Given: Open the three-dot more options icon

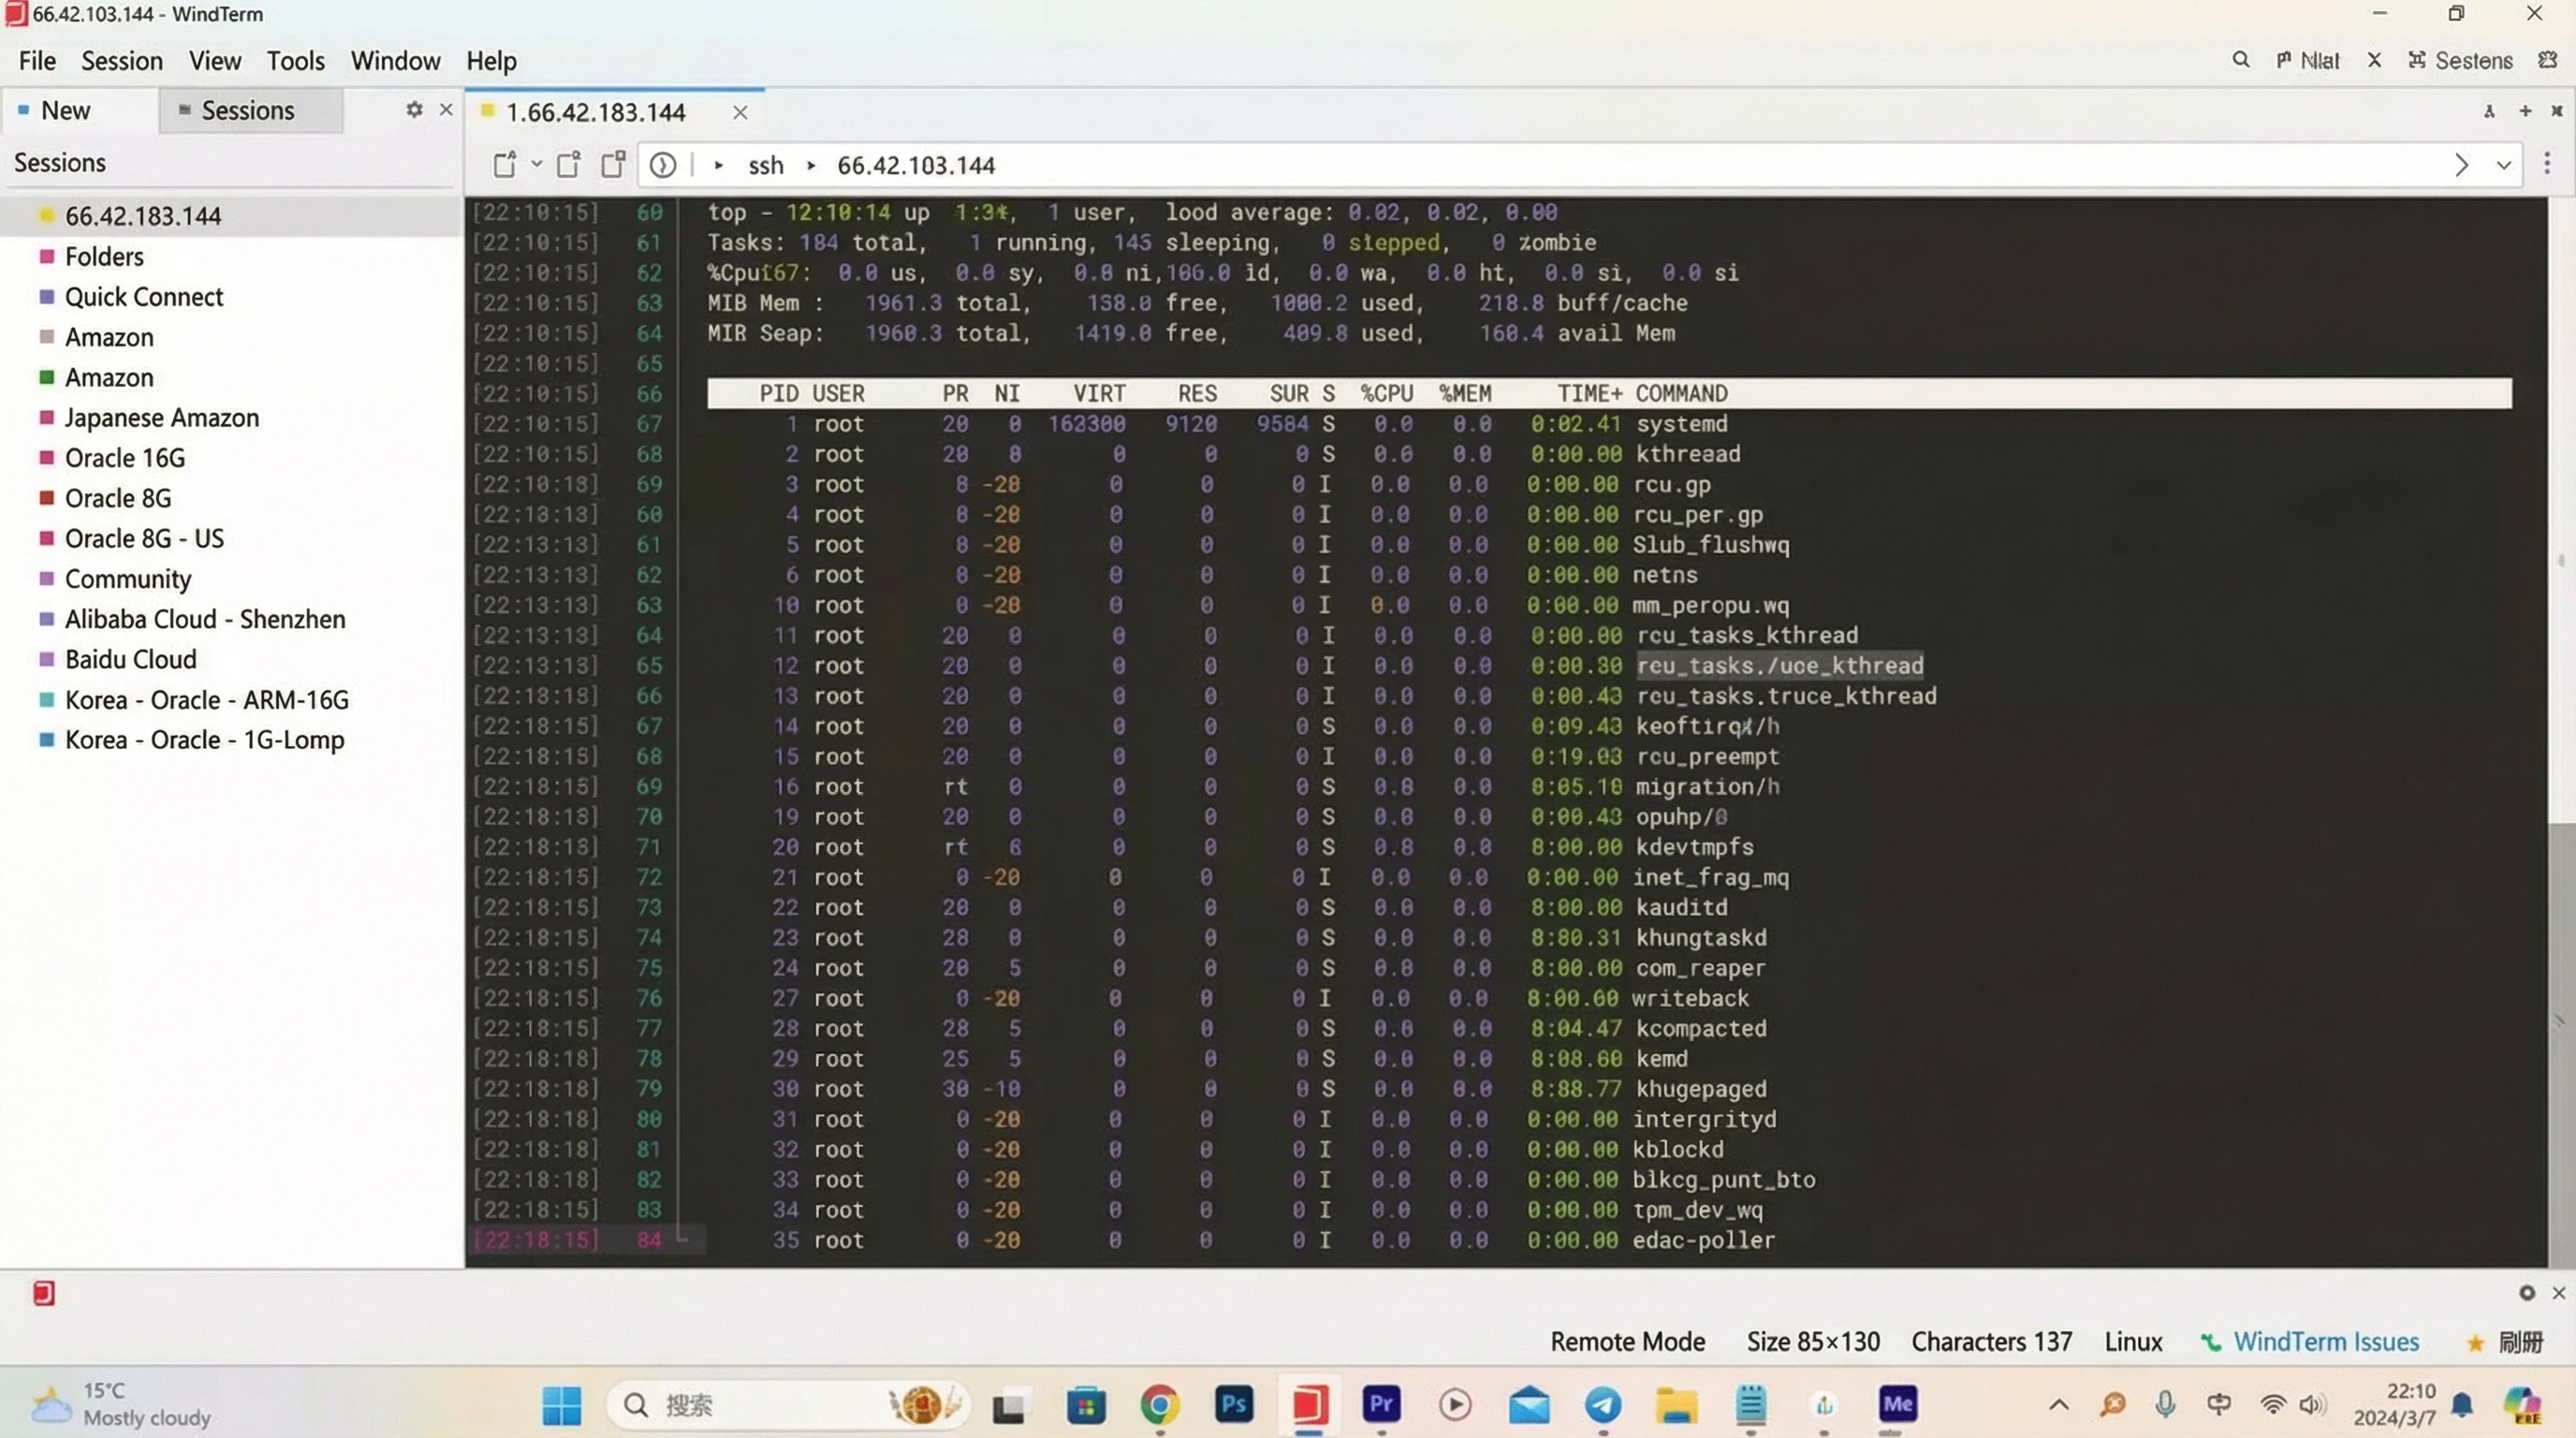Looking at the screenshot, I should click(2549, 165).
